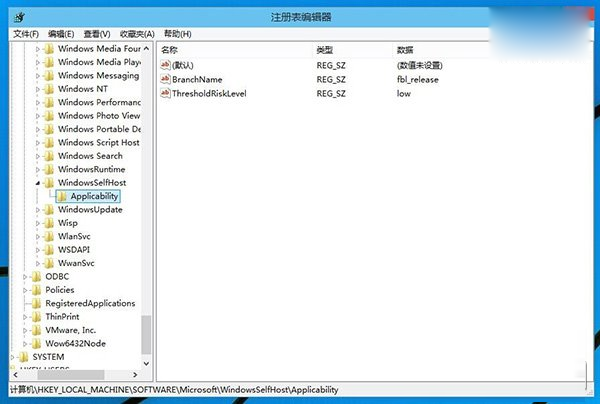Click the WlanSvc folder icon
This screenshot has width=601, height=404.
[49, 236]
